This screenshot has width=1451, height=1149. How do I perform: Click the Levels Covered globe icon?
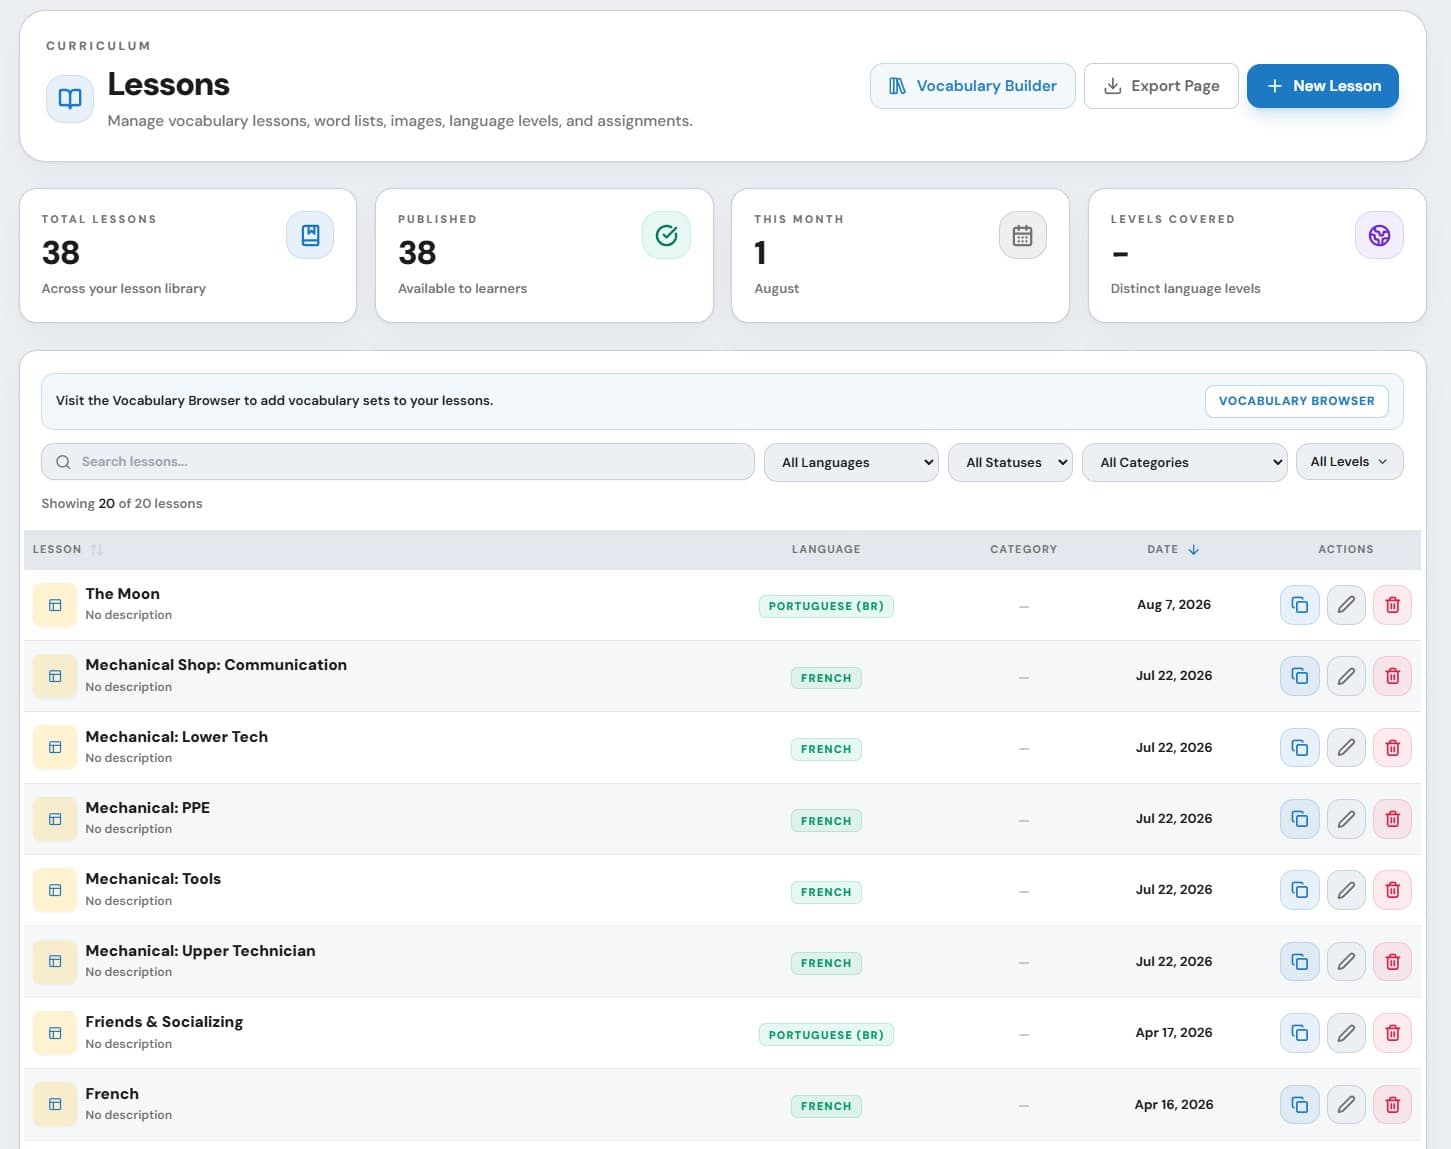[1379, 235]
